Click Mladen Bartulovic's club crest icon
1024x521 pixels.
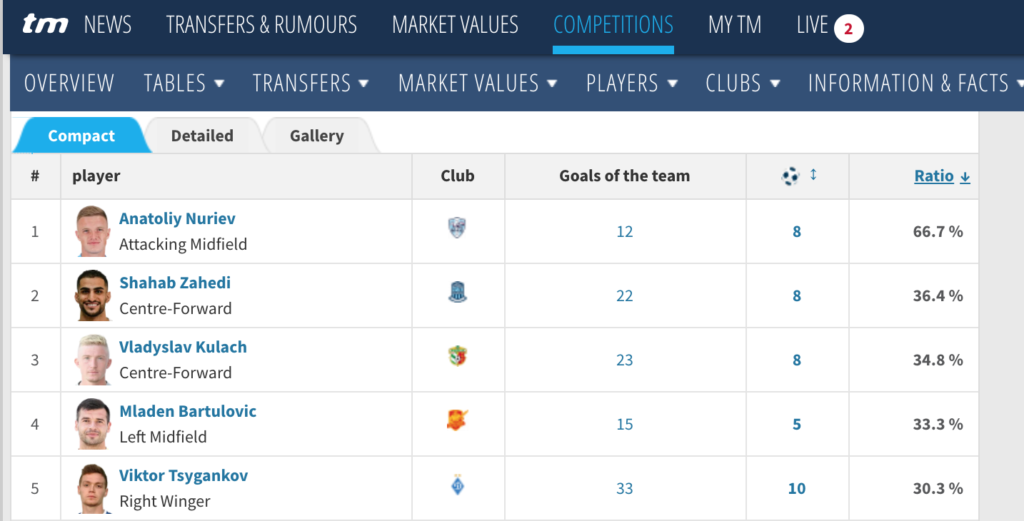pos(457,421)
